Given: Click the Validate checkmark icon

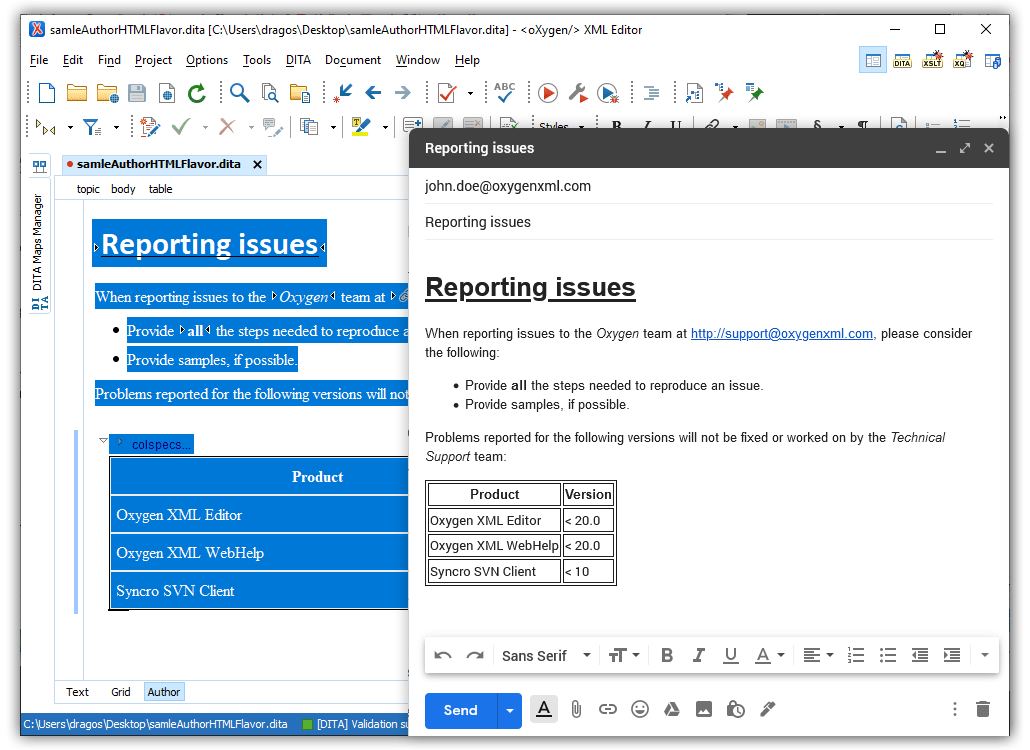Looking at the screenshot, I should pos(447,93).
